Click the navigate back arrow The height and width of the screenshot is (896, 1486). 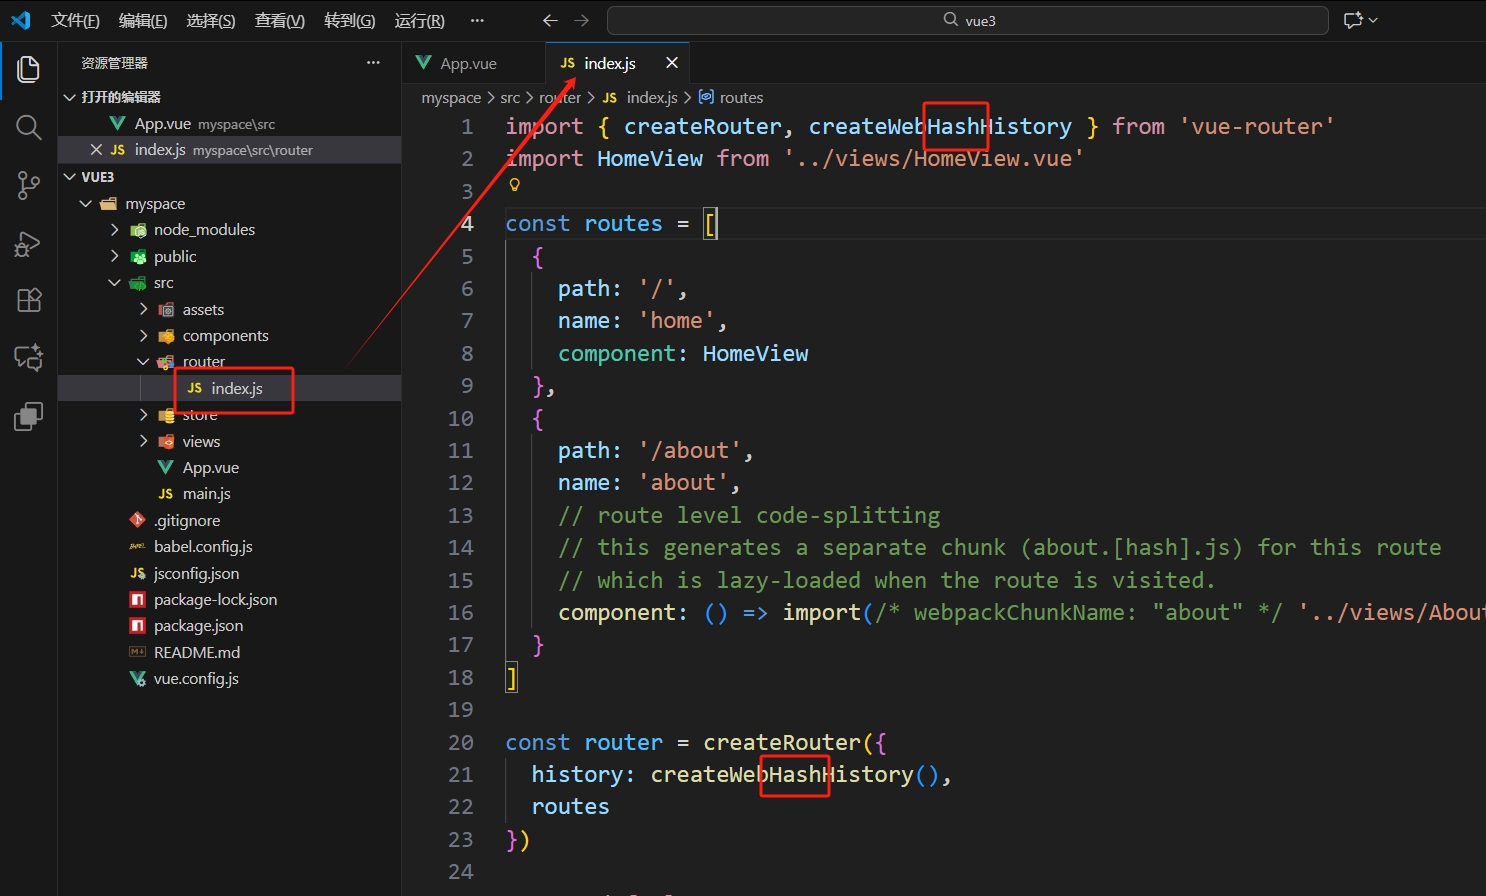[x=550, y=20]
